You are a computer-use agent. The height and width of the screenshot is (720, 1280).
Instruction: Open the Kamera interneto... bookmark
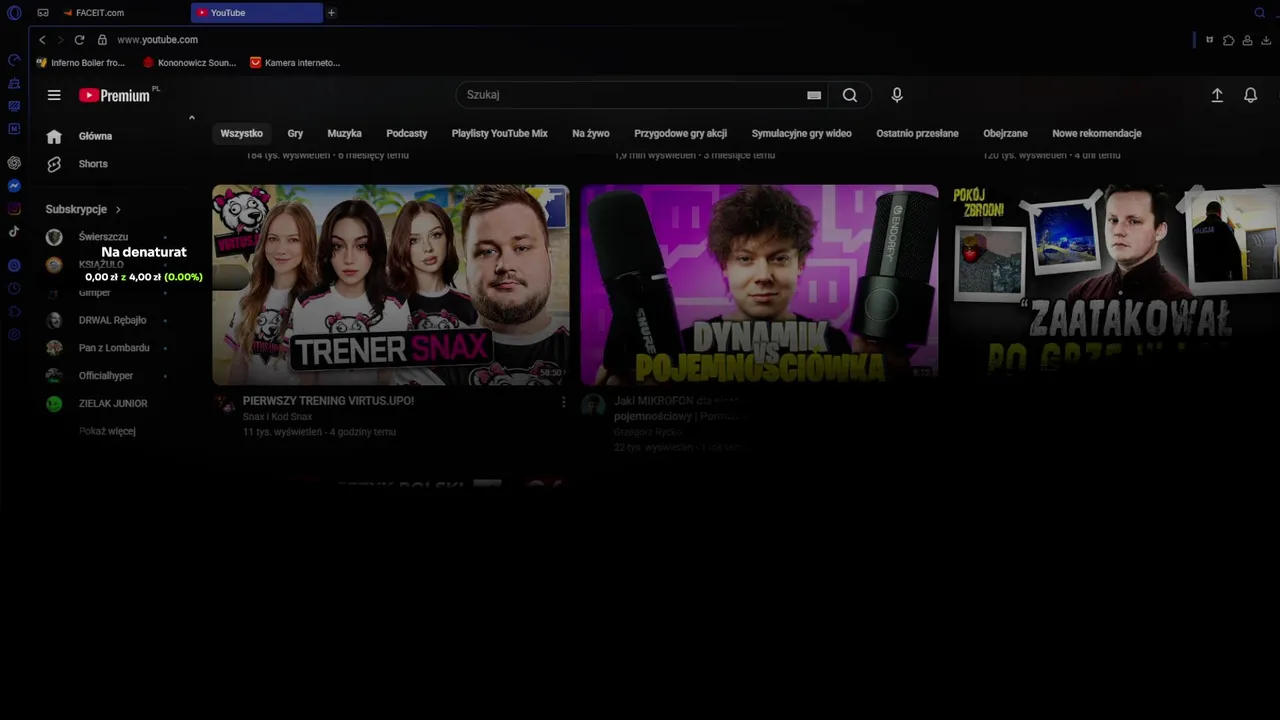295,63
